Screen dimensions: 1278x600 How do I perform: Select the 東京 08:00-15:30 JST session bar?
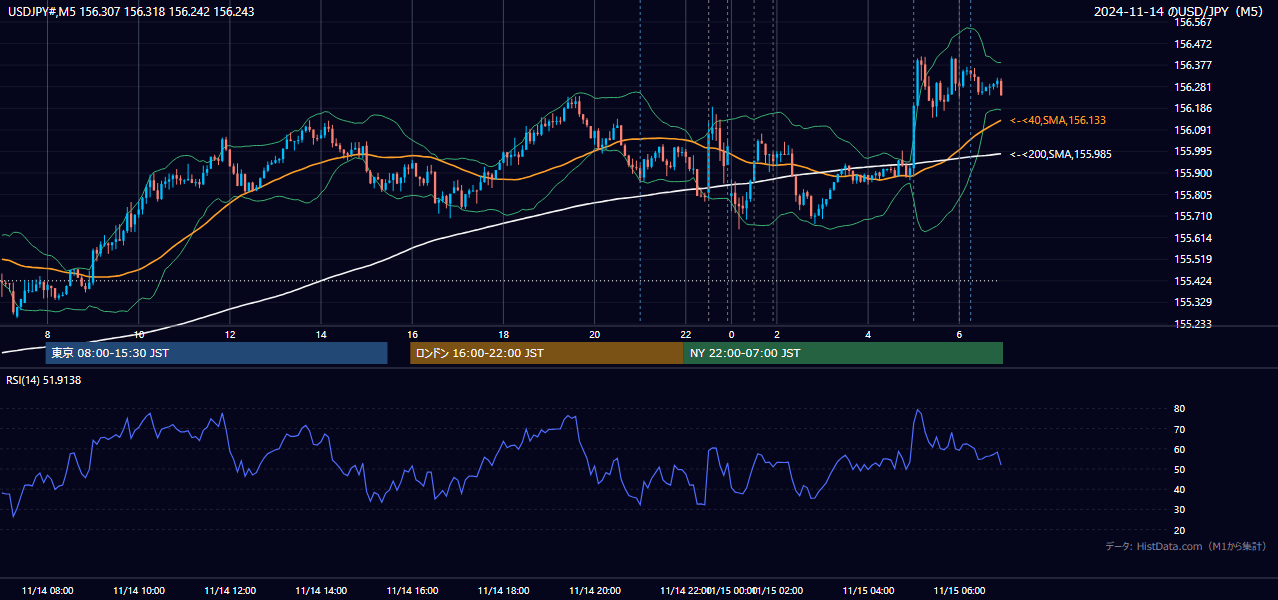pyautogui.click(x=216, y=353)
